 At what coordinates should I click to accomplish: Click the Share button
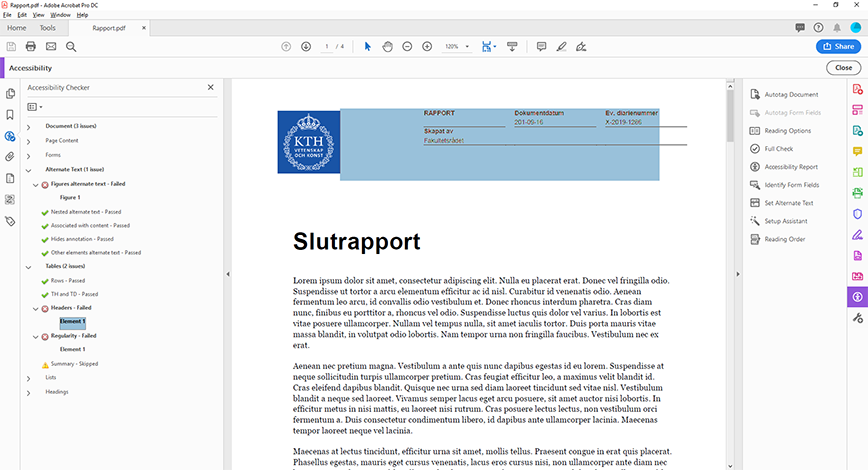pyautogui.click(x=837, y=47)
